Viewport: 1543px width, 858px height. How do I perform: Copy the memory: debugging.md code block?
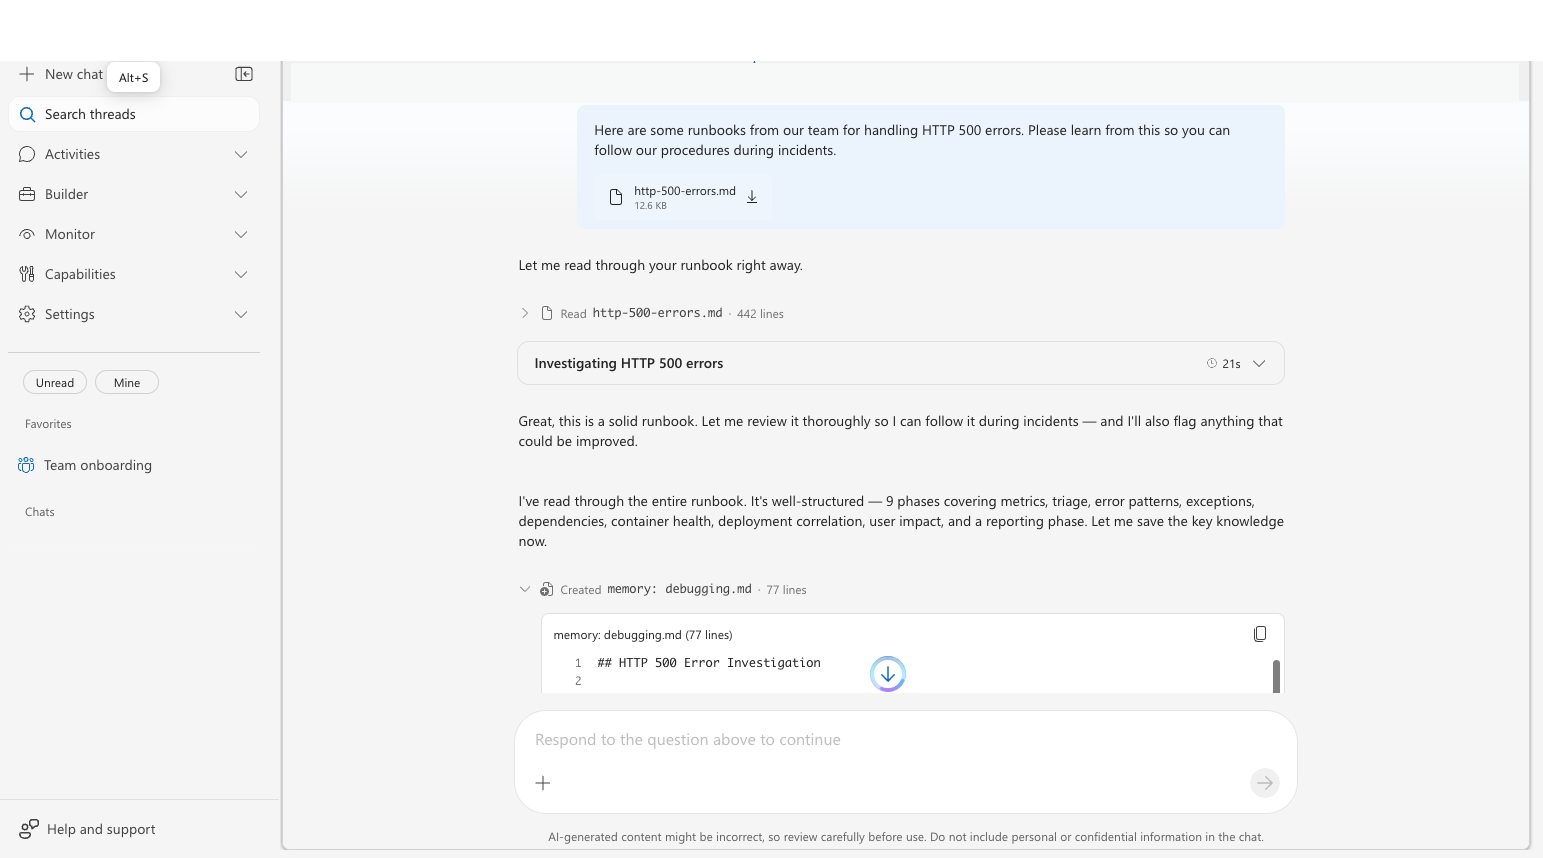(x=1260, y=634)
